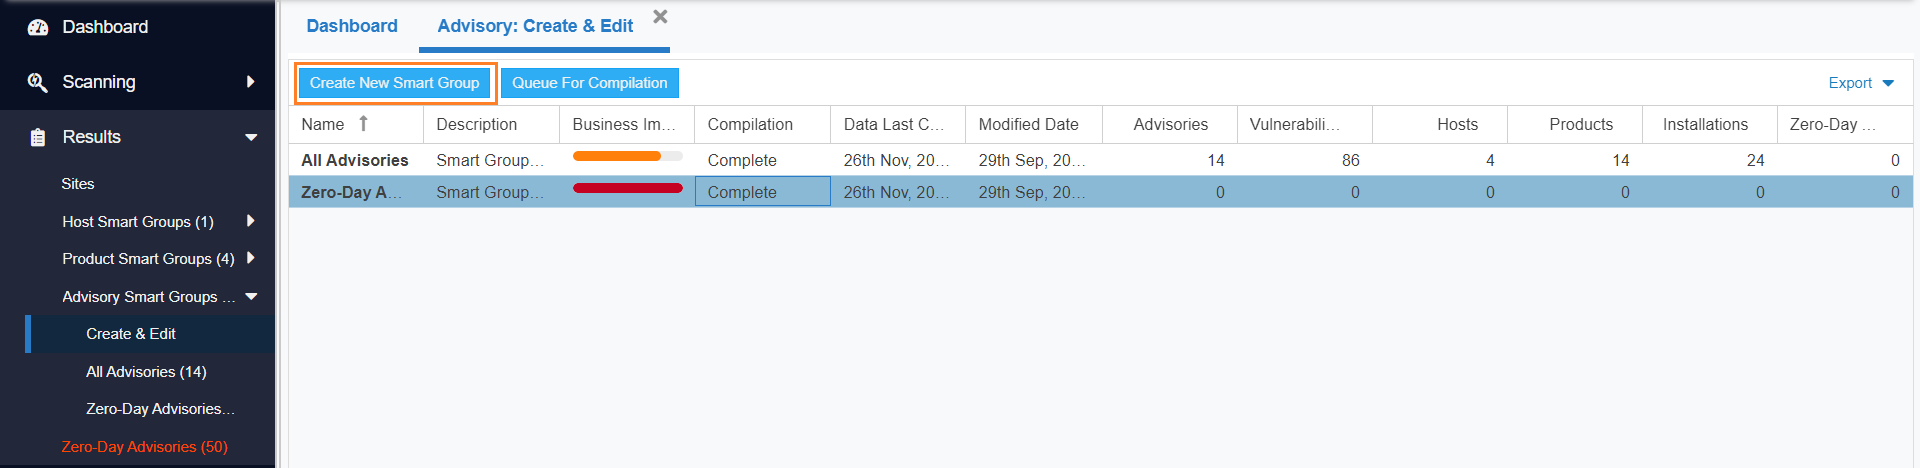Switch to the Dashboard tab

click(x=352, y=26)
